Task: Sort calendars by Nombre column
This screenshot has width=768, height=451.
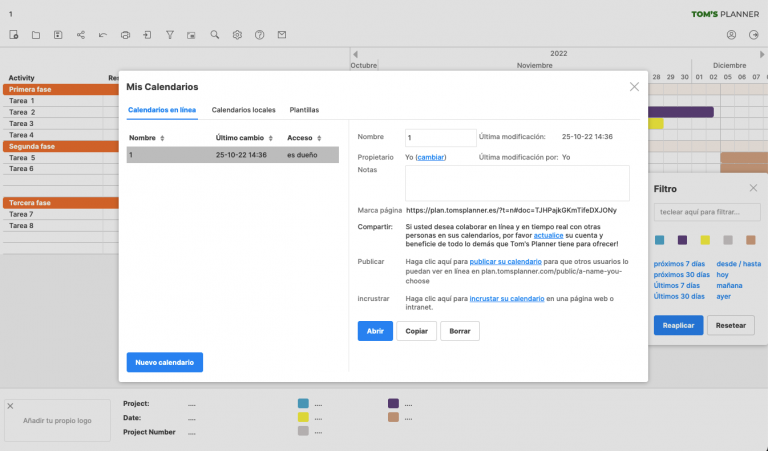Action: [146, 138]
